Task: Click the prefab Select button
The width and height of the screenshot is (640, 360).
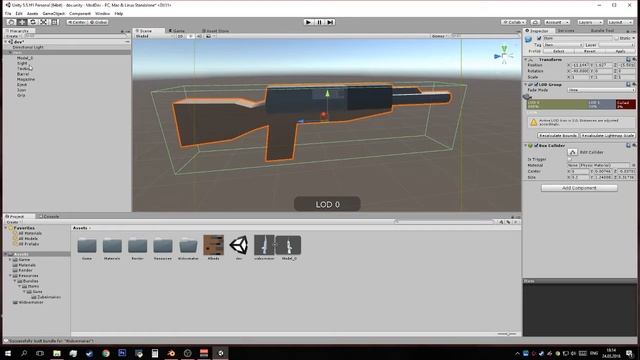Action: (558, 51)
